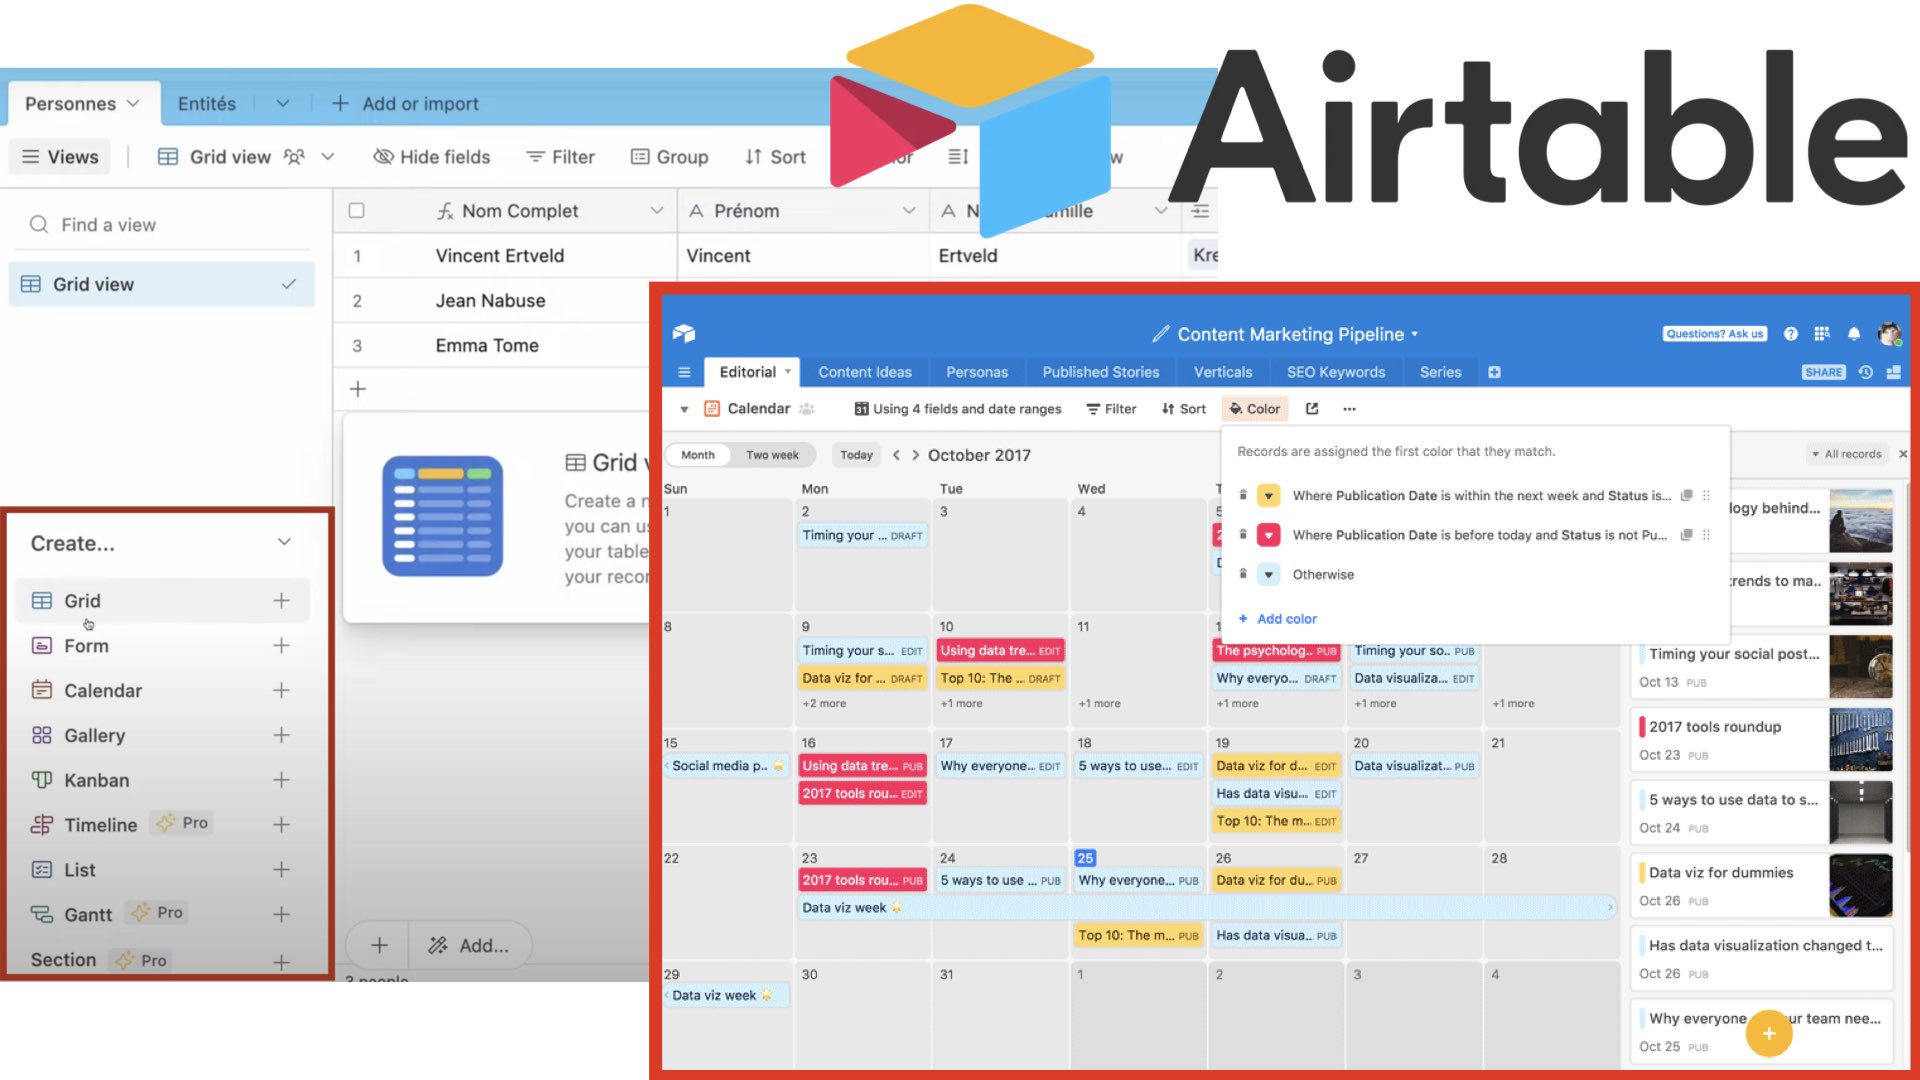Select the Month view toggle
Screen dimensions: 1920x1080
698,455
